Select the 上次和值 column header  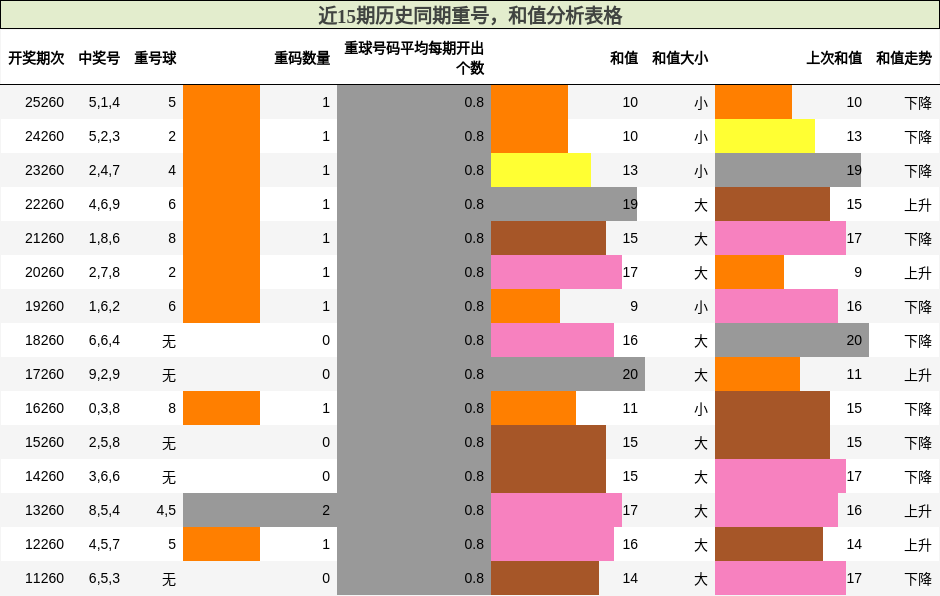pyautogui.click(x=834, y=58)
